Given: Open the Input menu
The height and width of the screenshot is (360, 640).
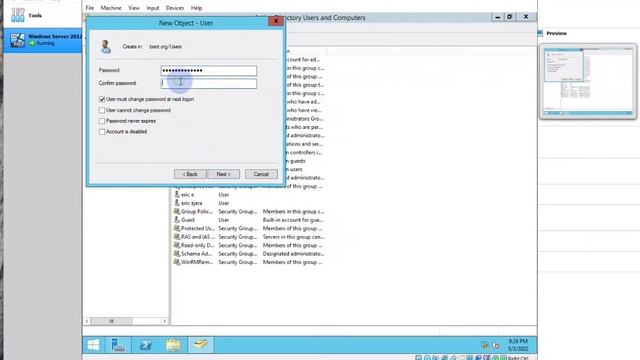Looking at the screenshot, I should pos(153,8).
